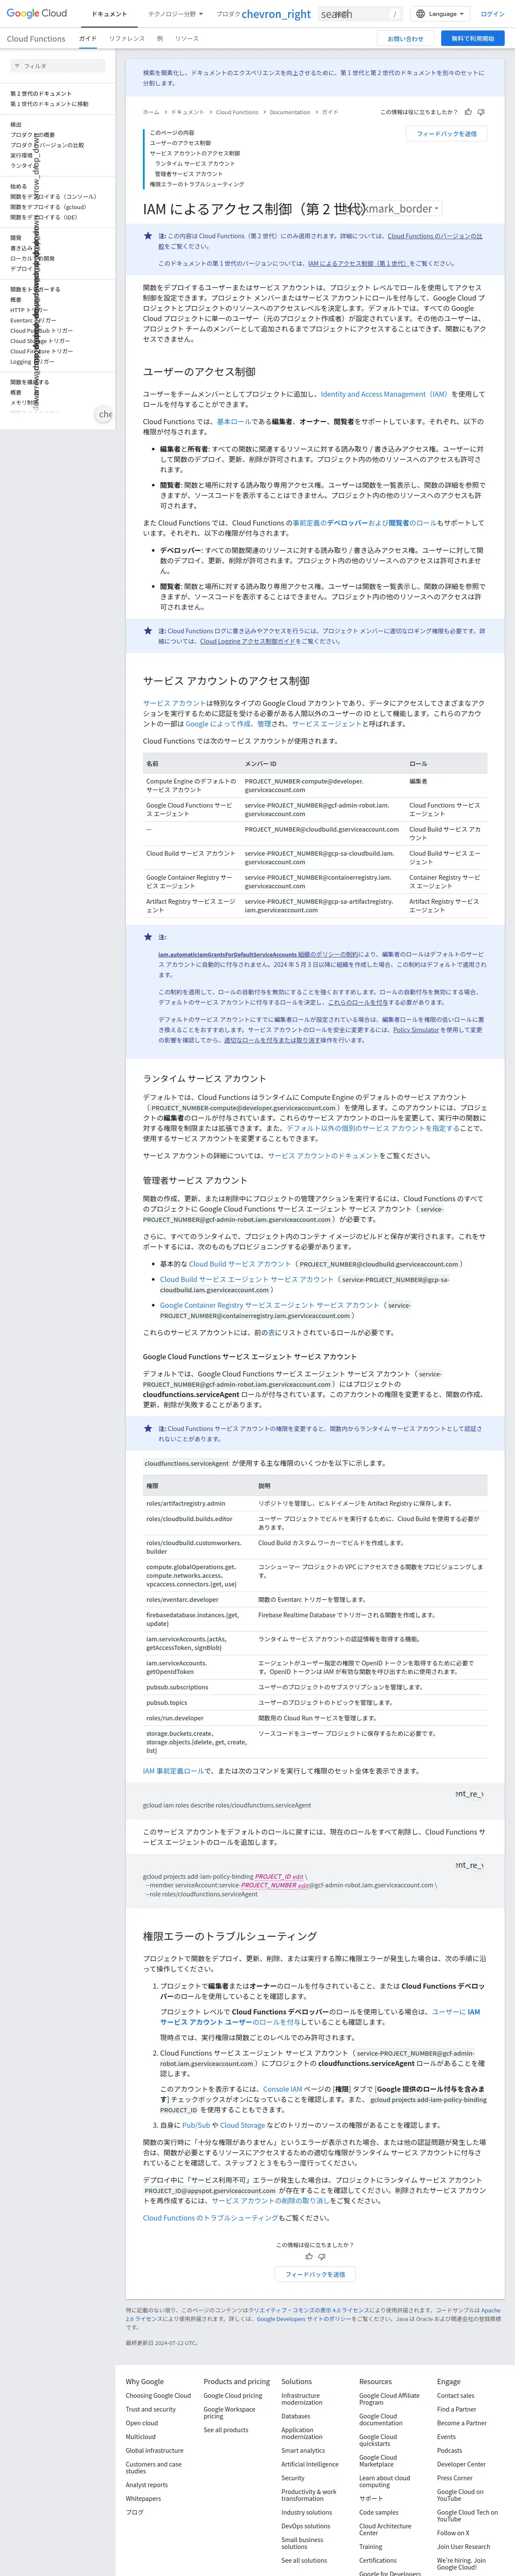Switch to the リソース tab
The width and height of the screenshot is (515, 2576).
(x=187, y=38)
